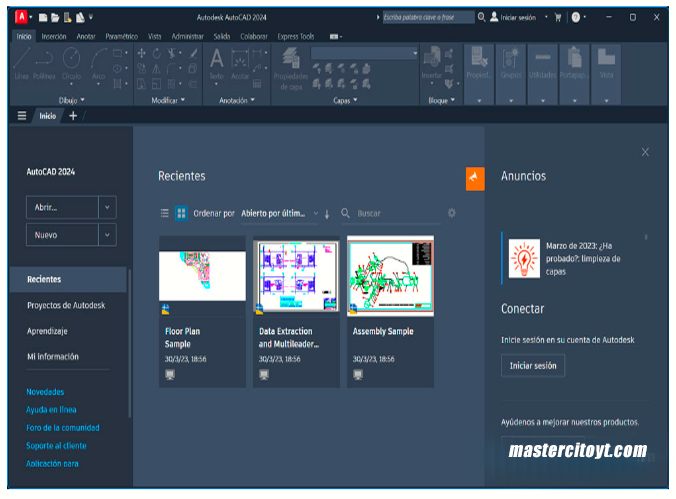Open the Anotar ribbon tab
The width and height of the screenshot is (676, 499).
(x=86, y=37)
